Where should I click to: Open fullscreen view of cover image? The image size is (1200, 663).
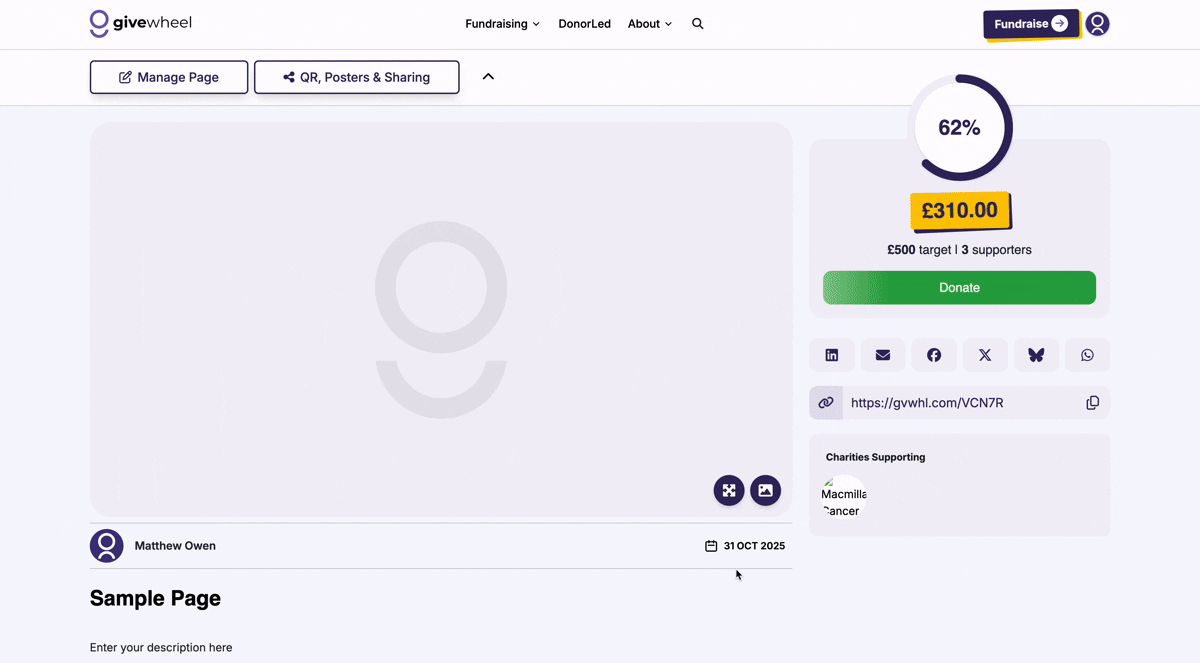tap(729, 490)
